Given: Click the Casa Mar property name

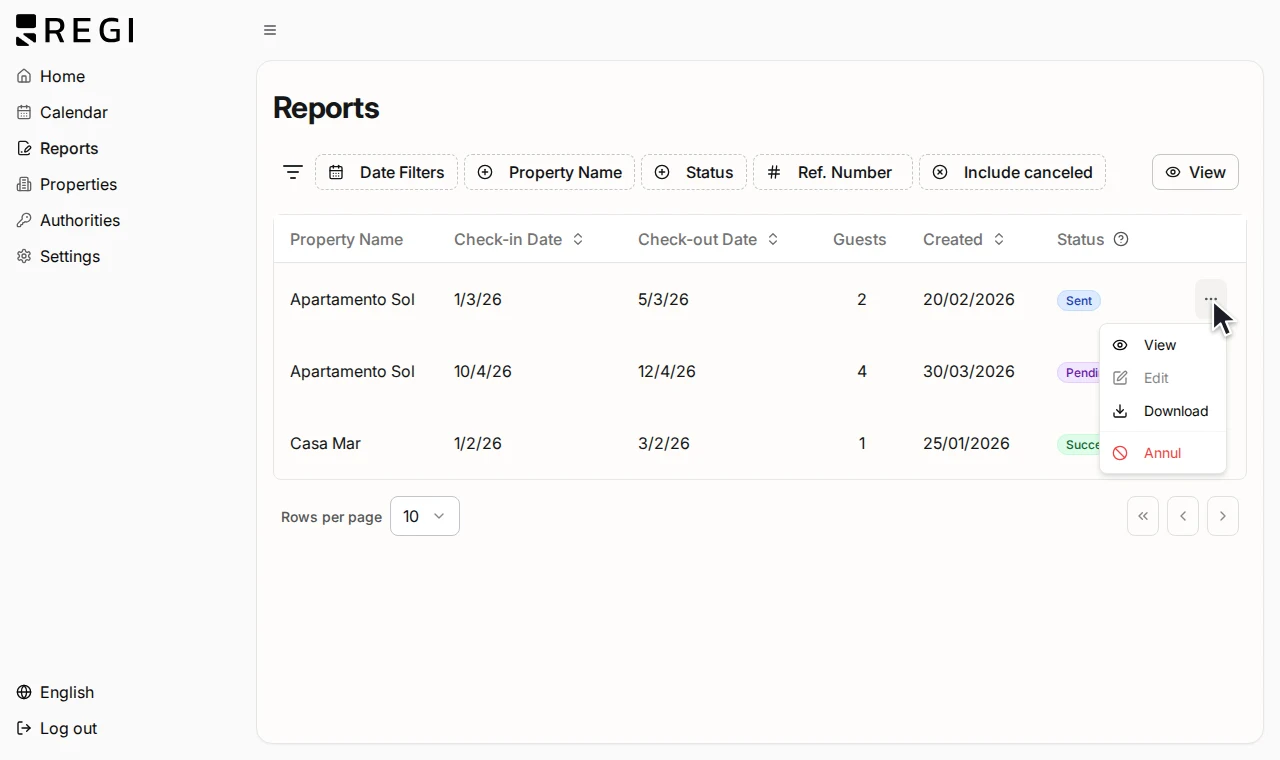Looking at the screenshot, I should tap(325, 443).
